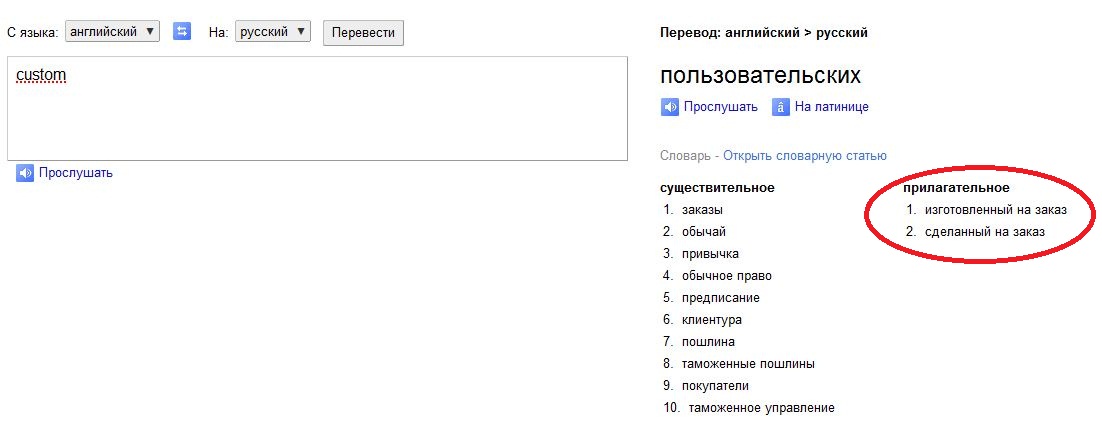
Task: Click inside the text box containing 'custom'
Action: pos(317,108)
